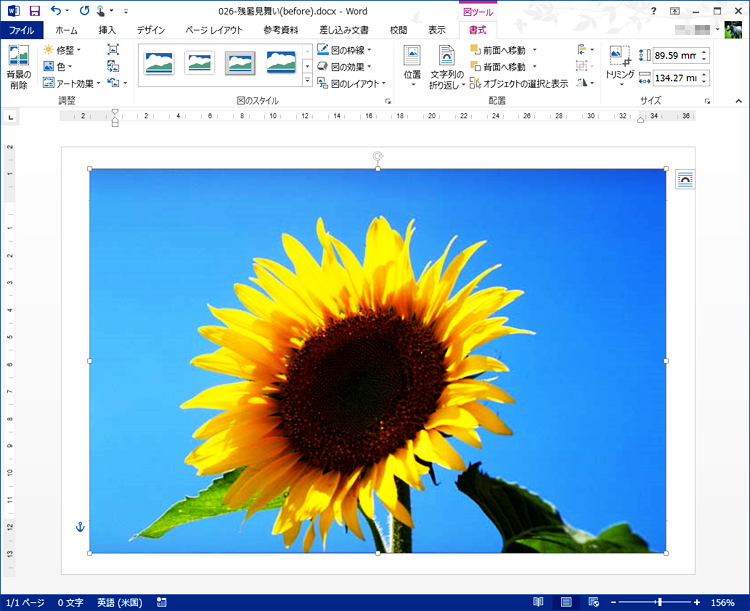Switch to Web Layout view
Screen dimensions: 750x611
pos(594,602)
